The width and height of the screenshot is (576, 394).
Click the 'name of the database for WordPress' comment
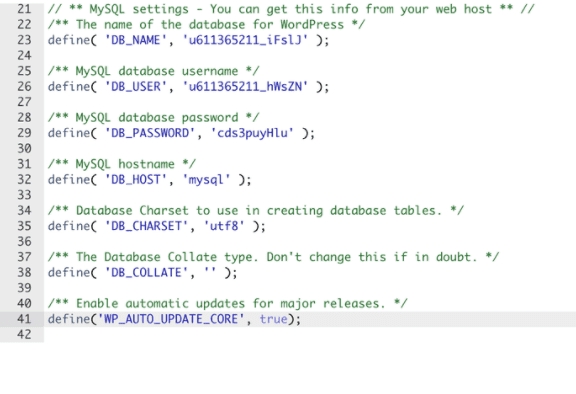(x=206, y=24)
